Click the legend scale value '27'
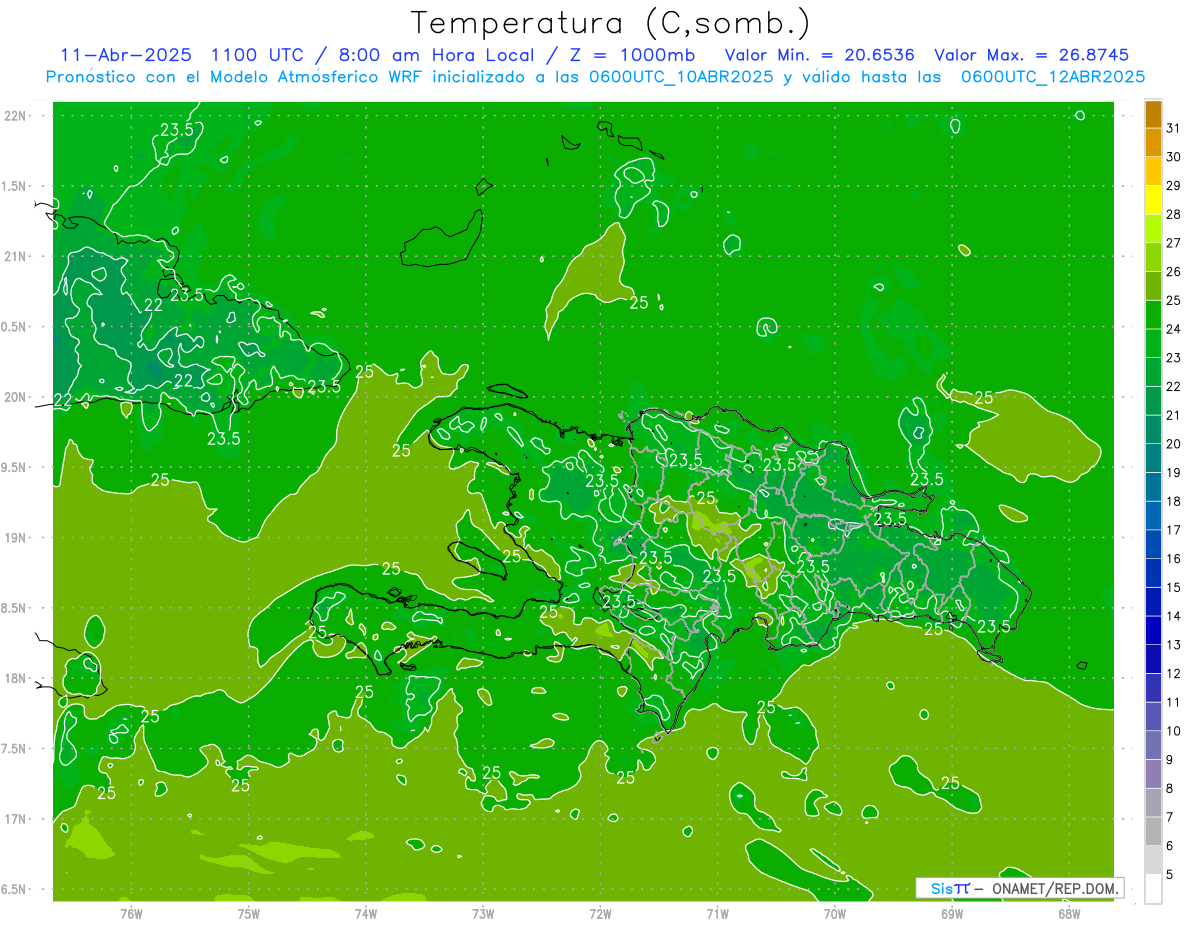1200x927 pixels. 1174,243
